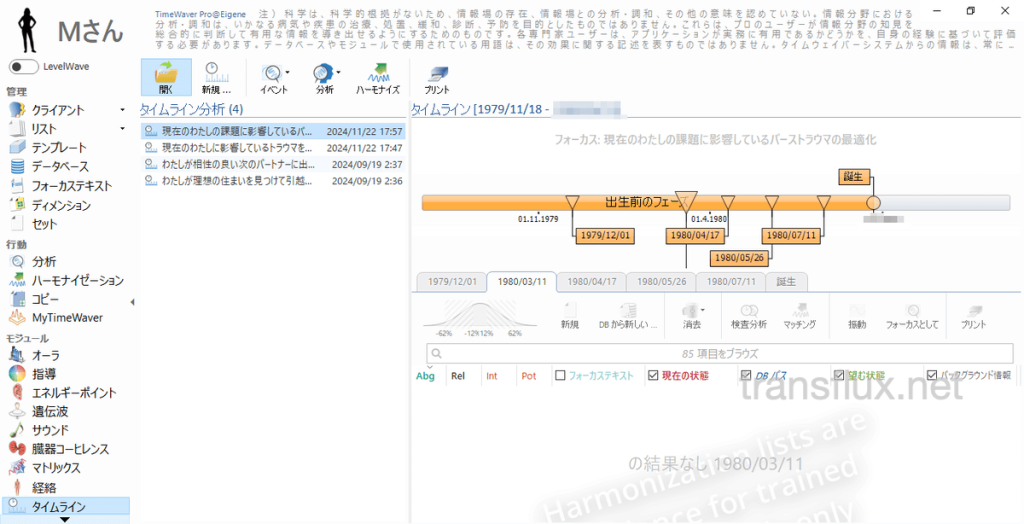
Task: Switch to the 1980/04/17 tab
Action: pyautogui.click(x=592, y=282)
